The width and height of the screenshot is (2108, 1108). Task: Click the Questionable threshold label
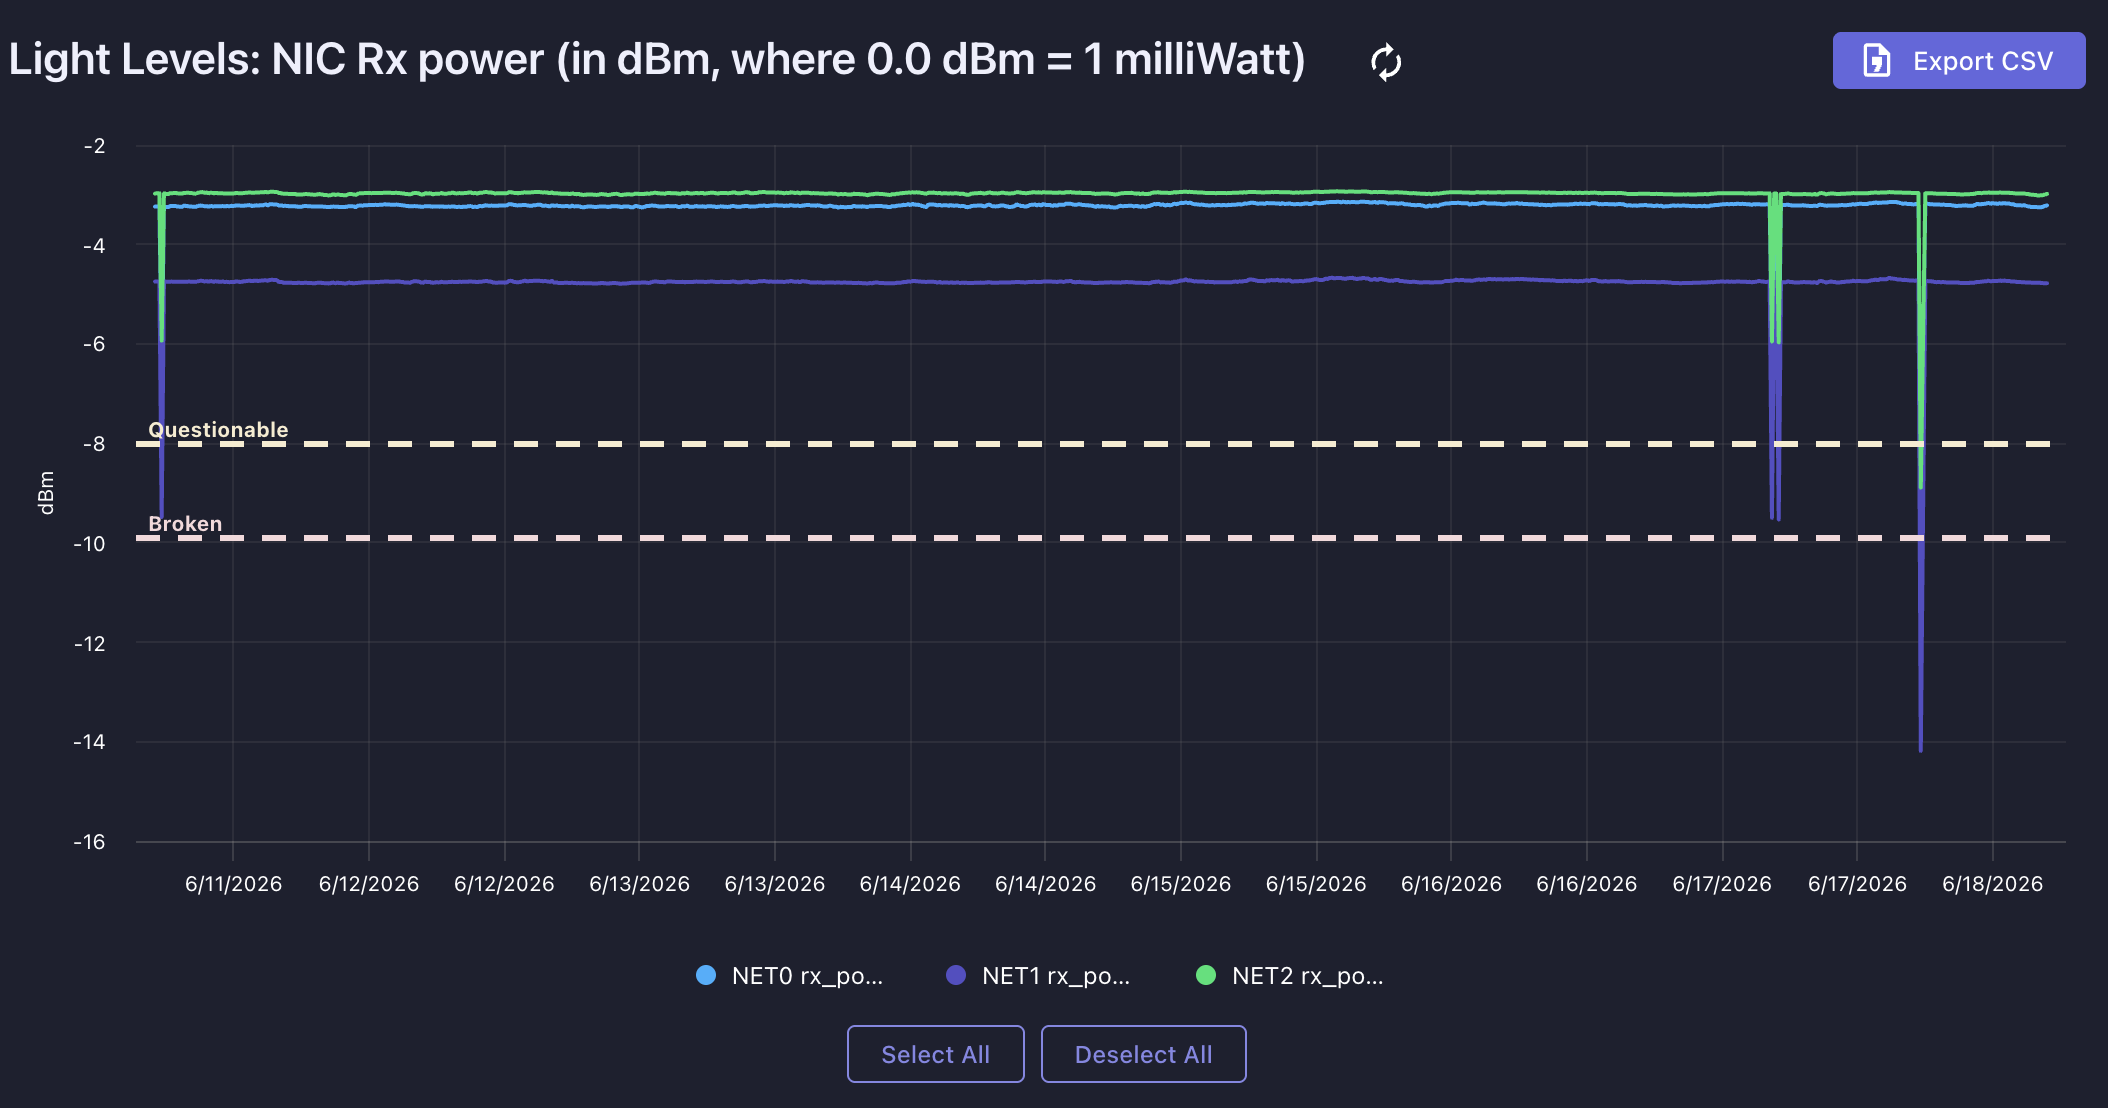point(218,430)
